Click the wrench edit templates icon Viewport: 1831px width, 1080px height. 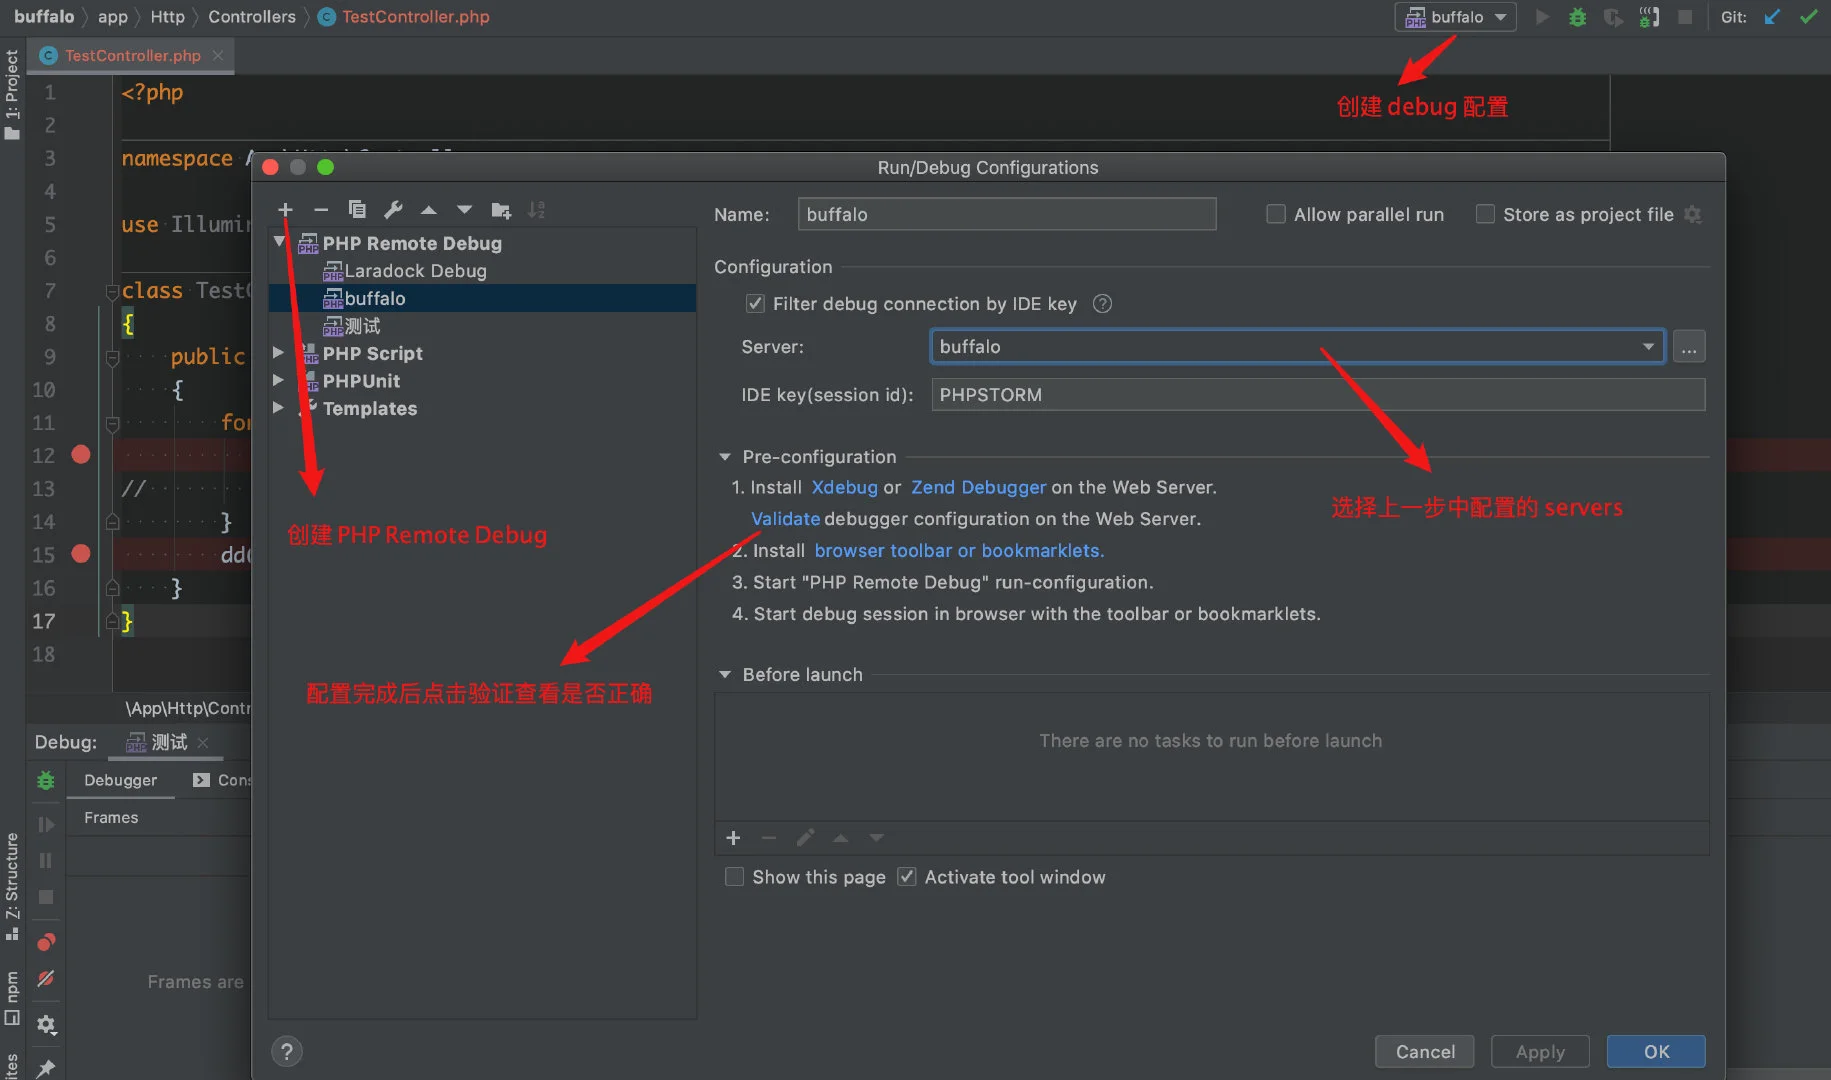[x=393, y=210]
